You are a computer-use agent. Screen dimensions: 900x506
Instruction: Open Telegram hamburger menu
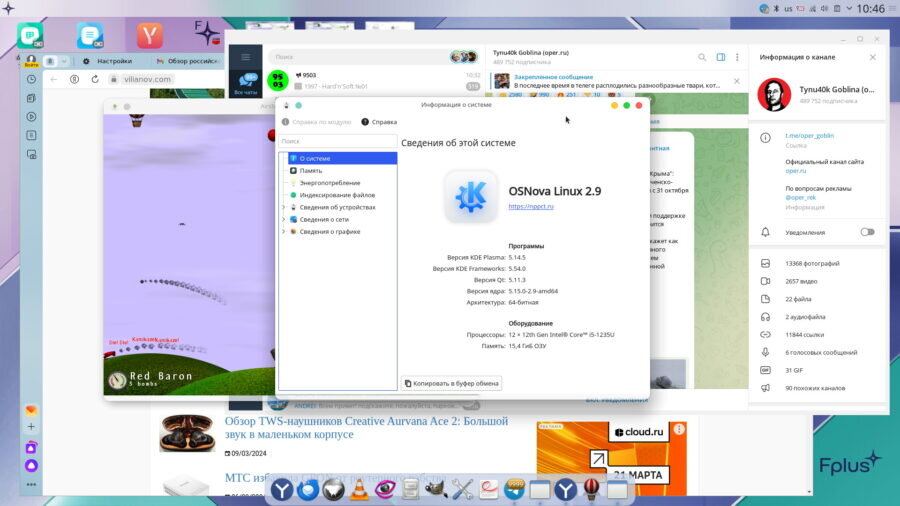[x=246, y=57]
